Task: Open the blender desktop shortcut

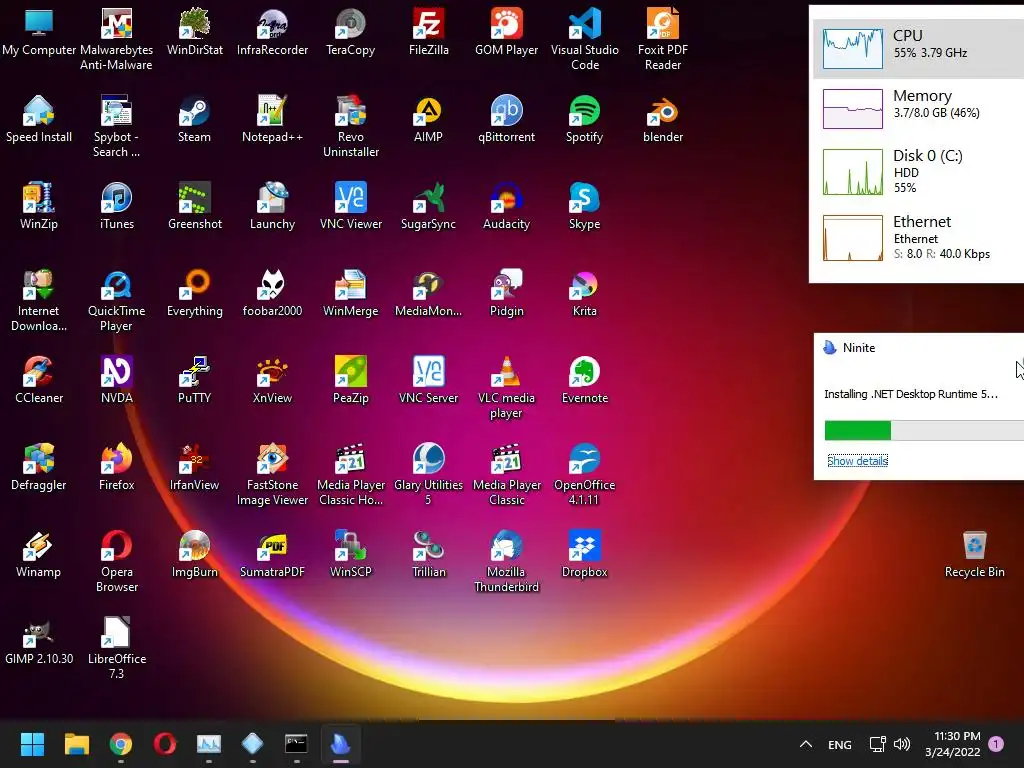Action: point(663,119)
